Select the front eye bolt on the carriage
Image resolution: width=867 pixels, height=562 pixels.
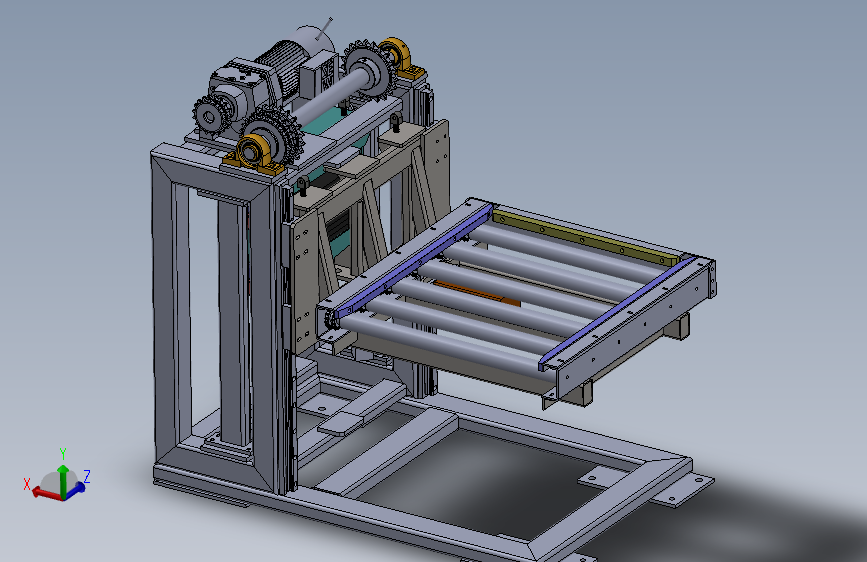[x=302, y=186]
